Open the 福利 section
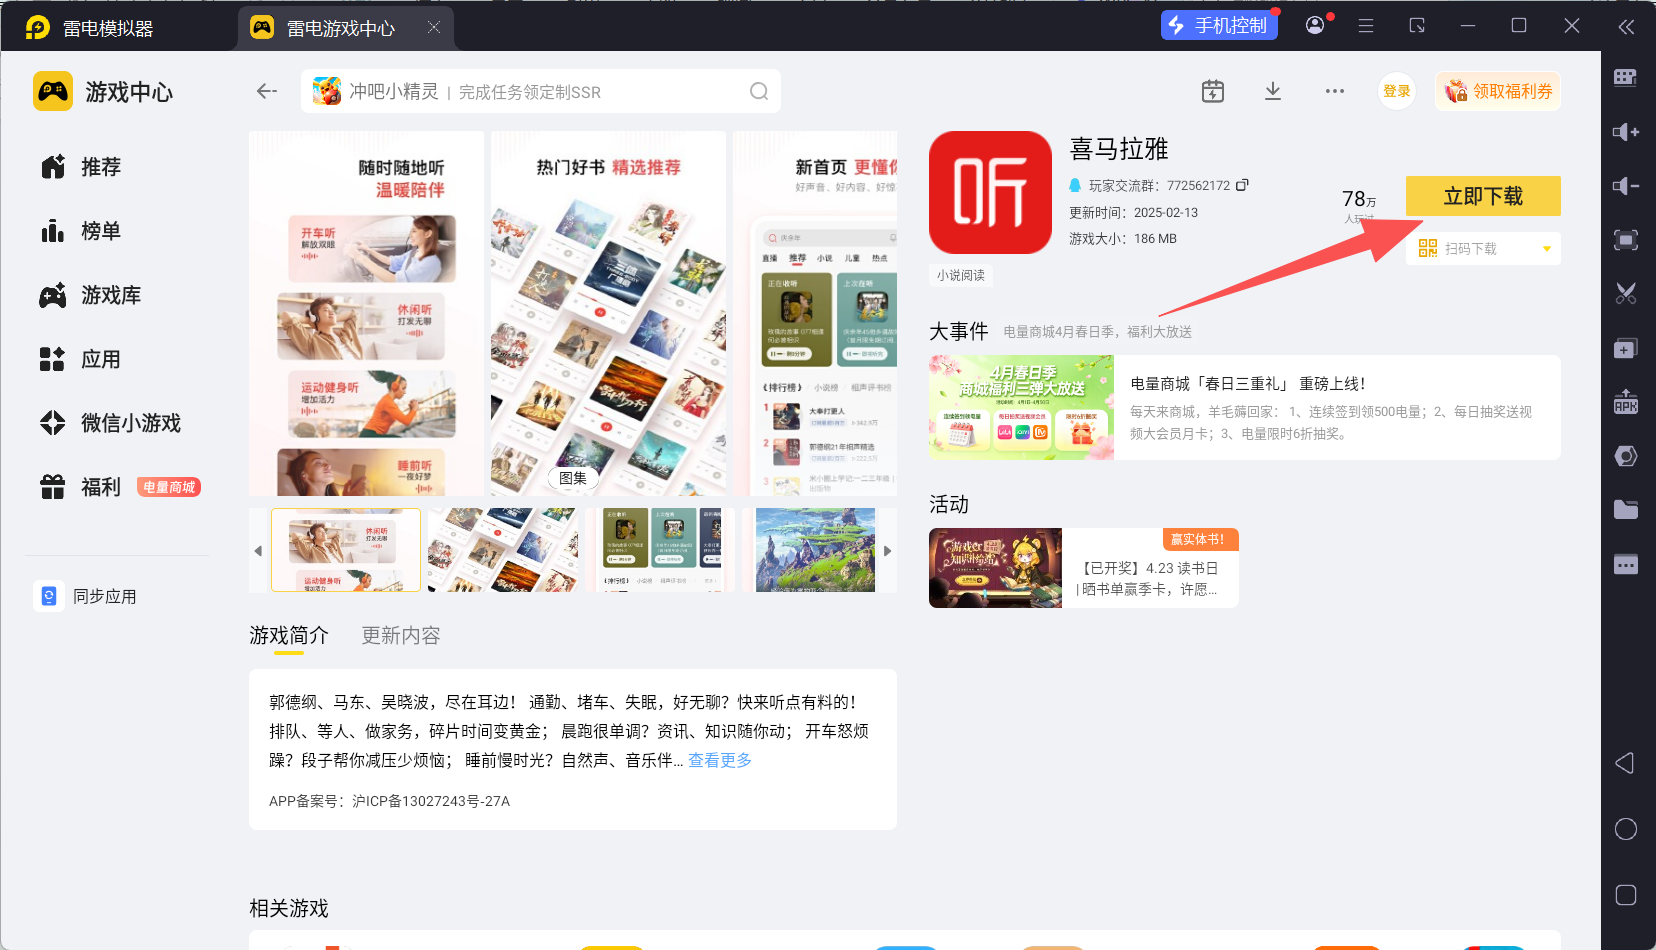The height and width of the screenshot is (950, 1656). (x=81, y=487)
